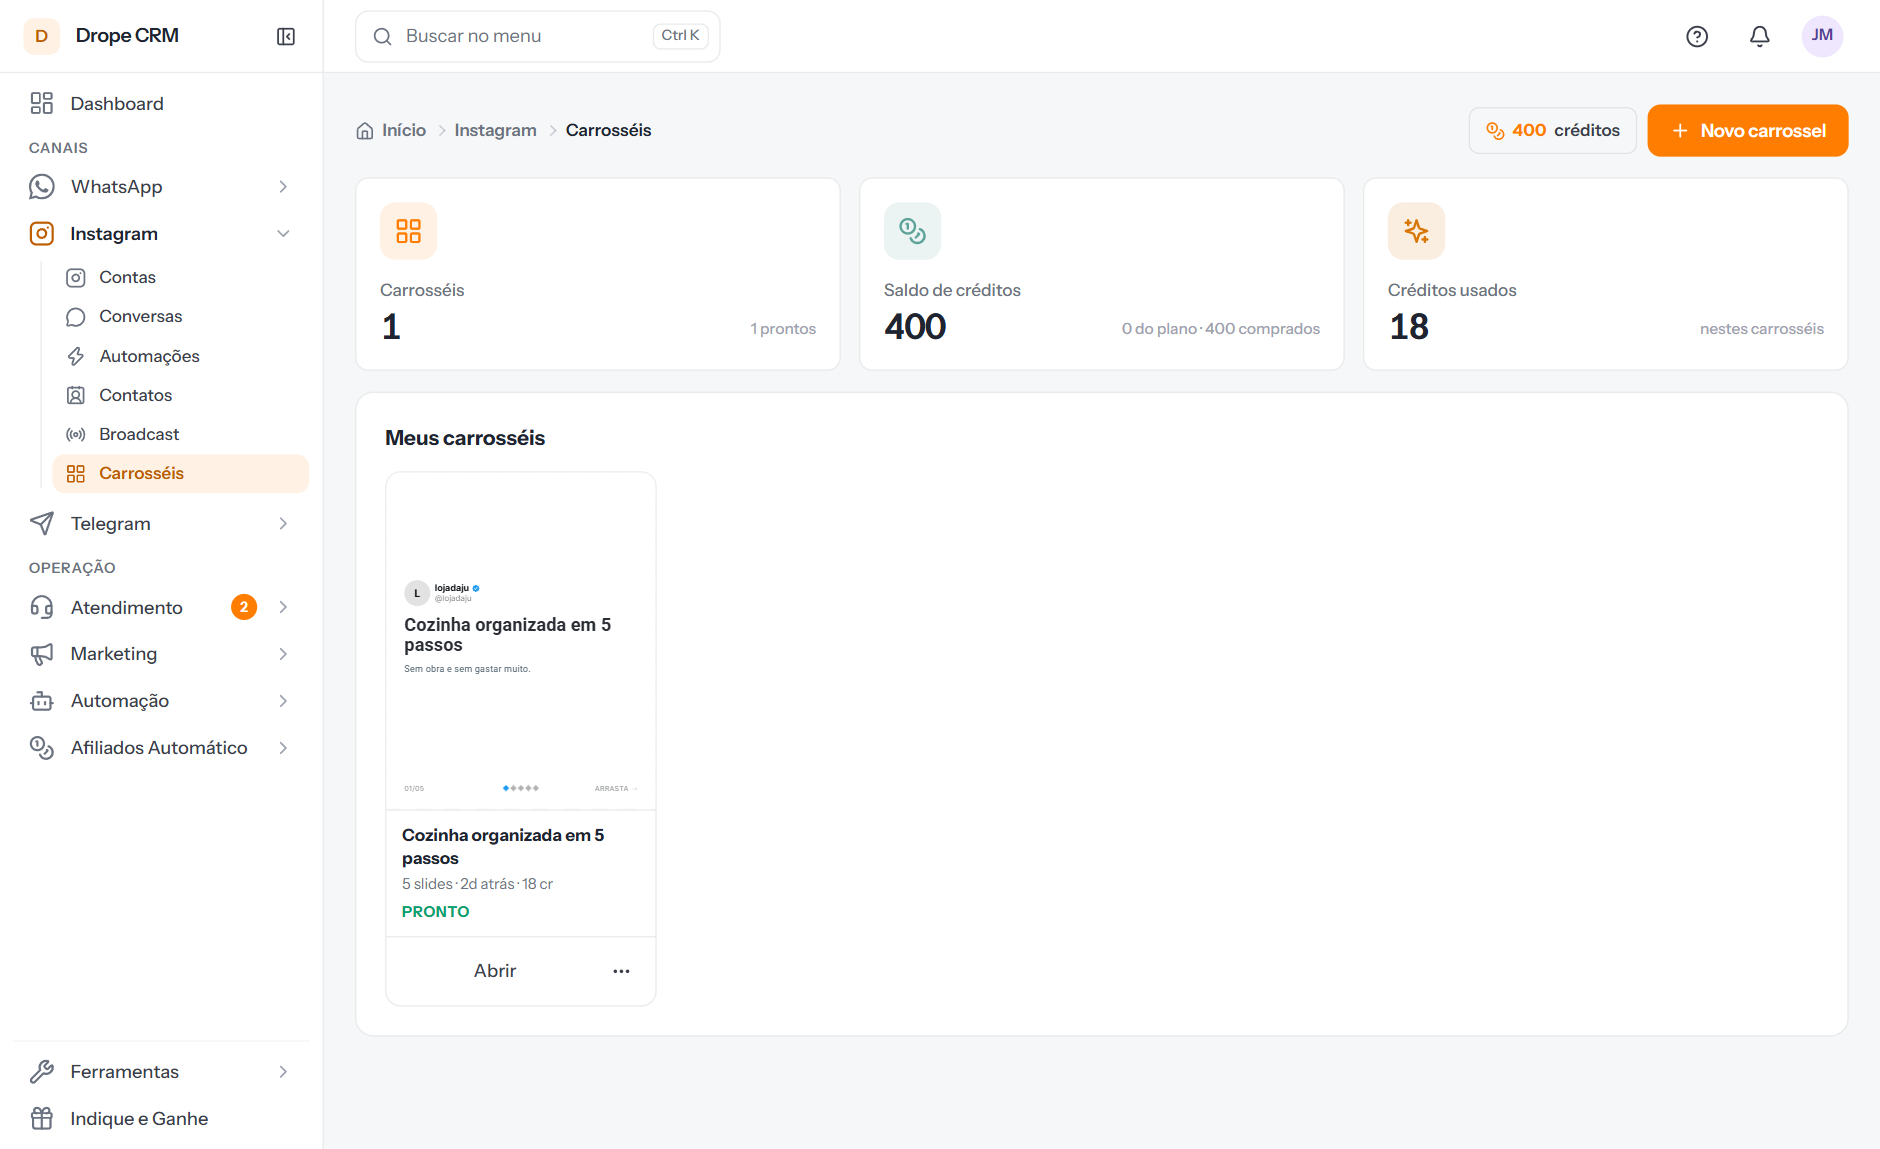Expand the WhatsApp submenu chevron

tap(283, 187)
